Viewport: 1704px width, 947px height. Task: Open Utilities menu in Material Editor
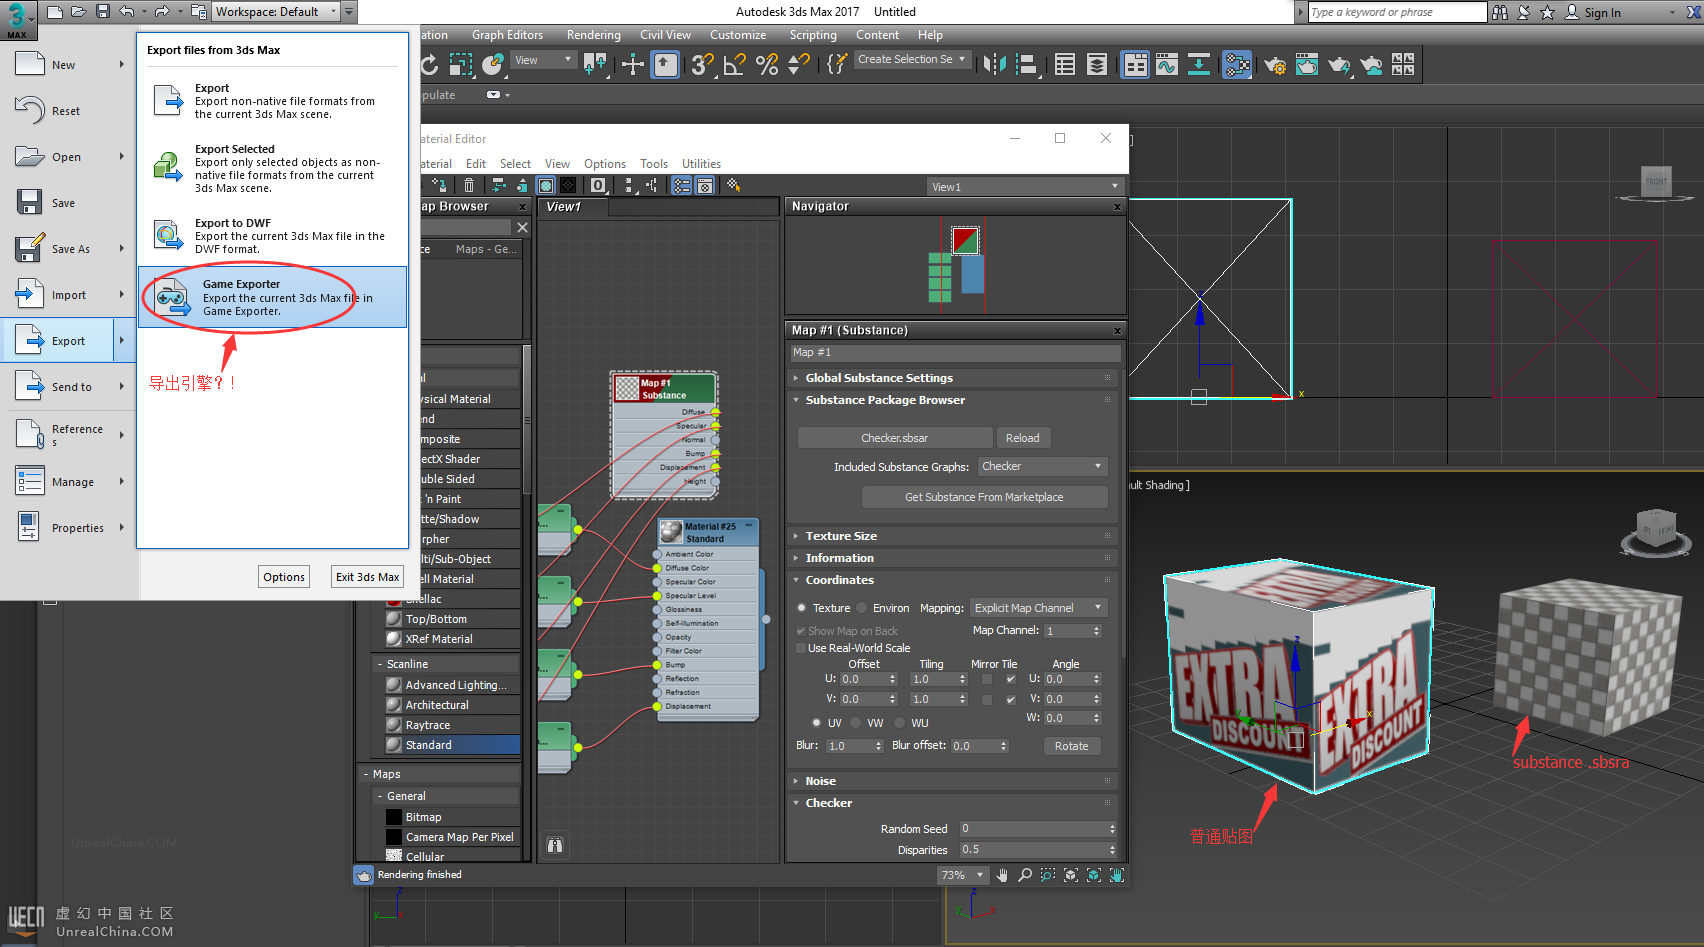coord(701,164)
